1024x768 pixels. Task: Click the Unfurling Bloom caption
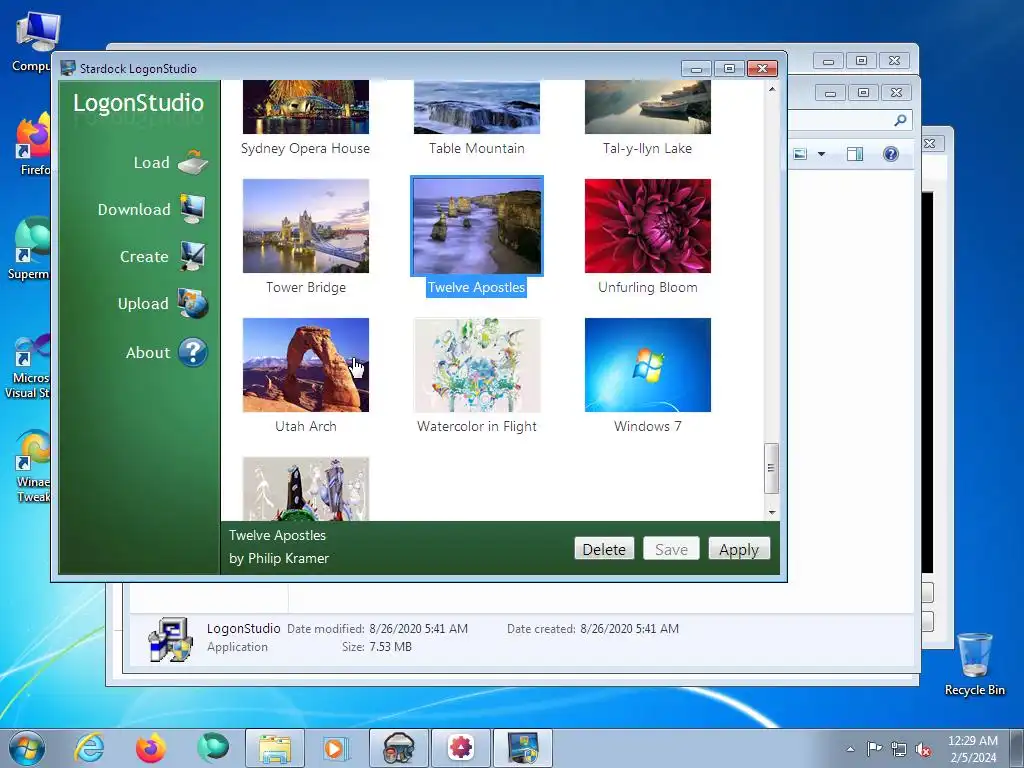[x=648, y=287]
